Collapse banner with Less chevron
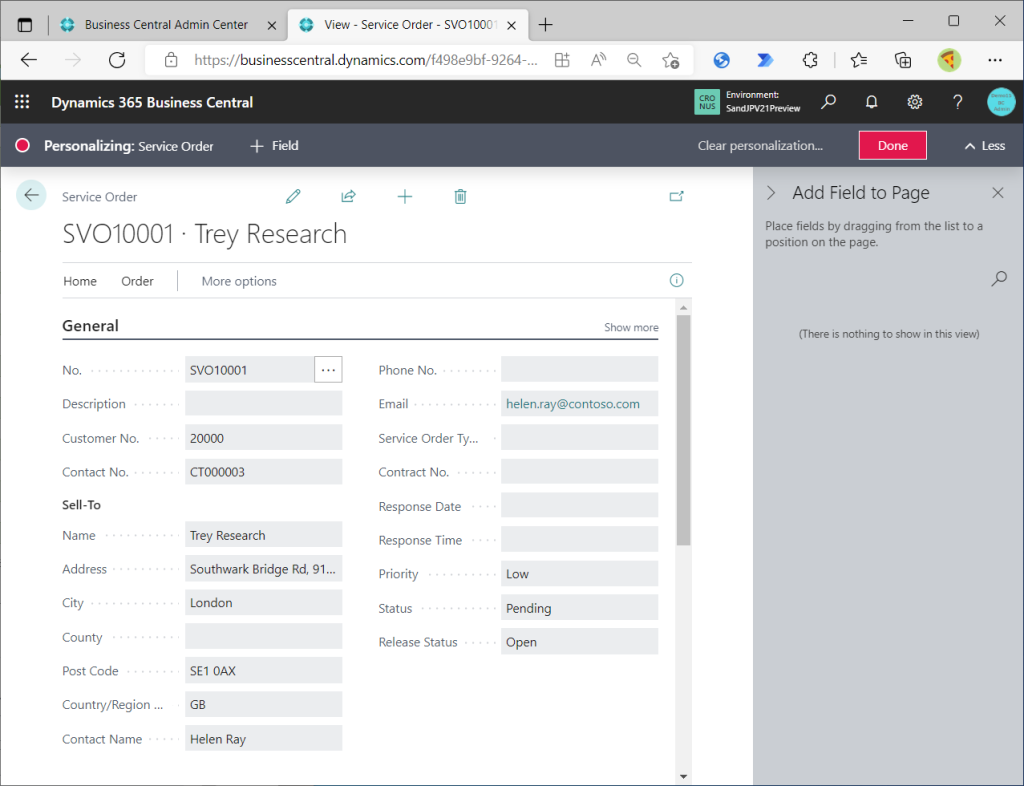The width and height of the screenshot is (1024, 786). point(985,146)
